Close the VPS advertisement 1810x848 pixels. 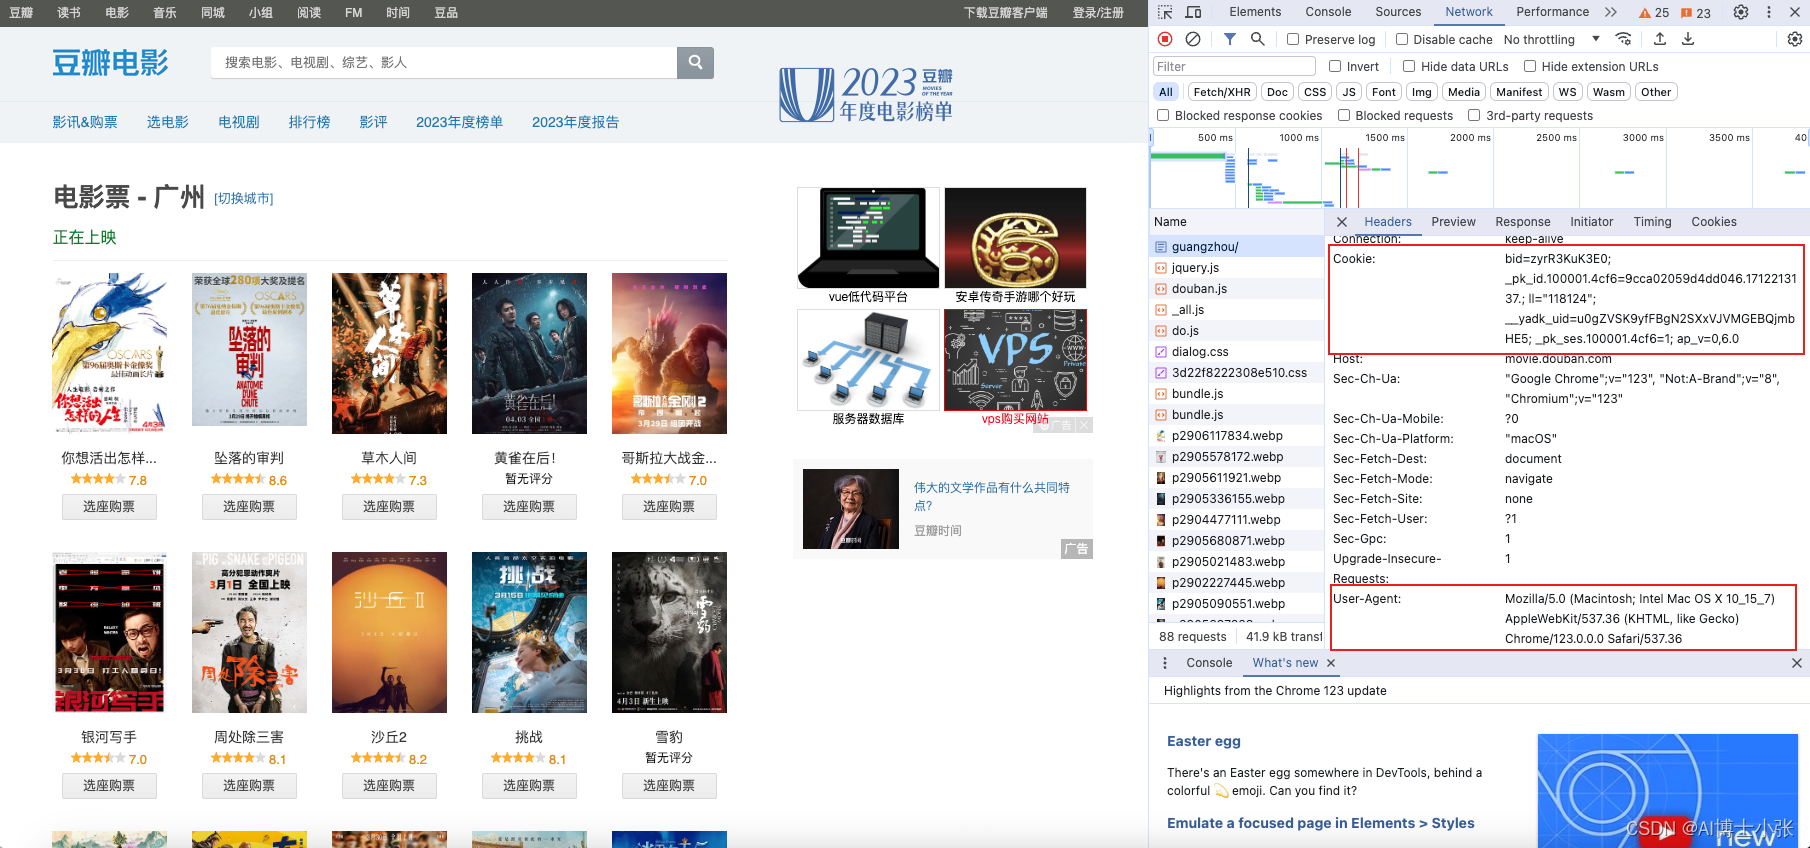coord(1085,425)
